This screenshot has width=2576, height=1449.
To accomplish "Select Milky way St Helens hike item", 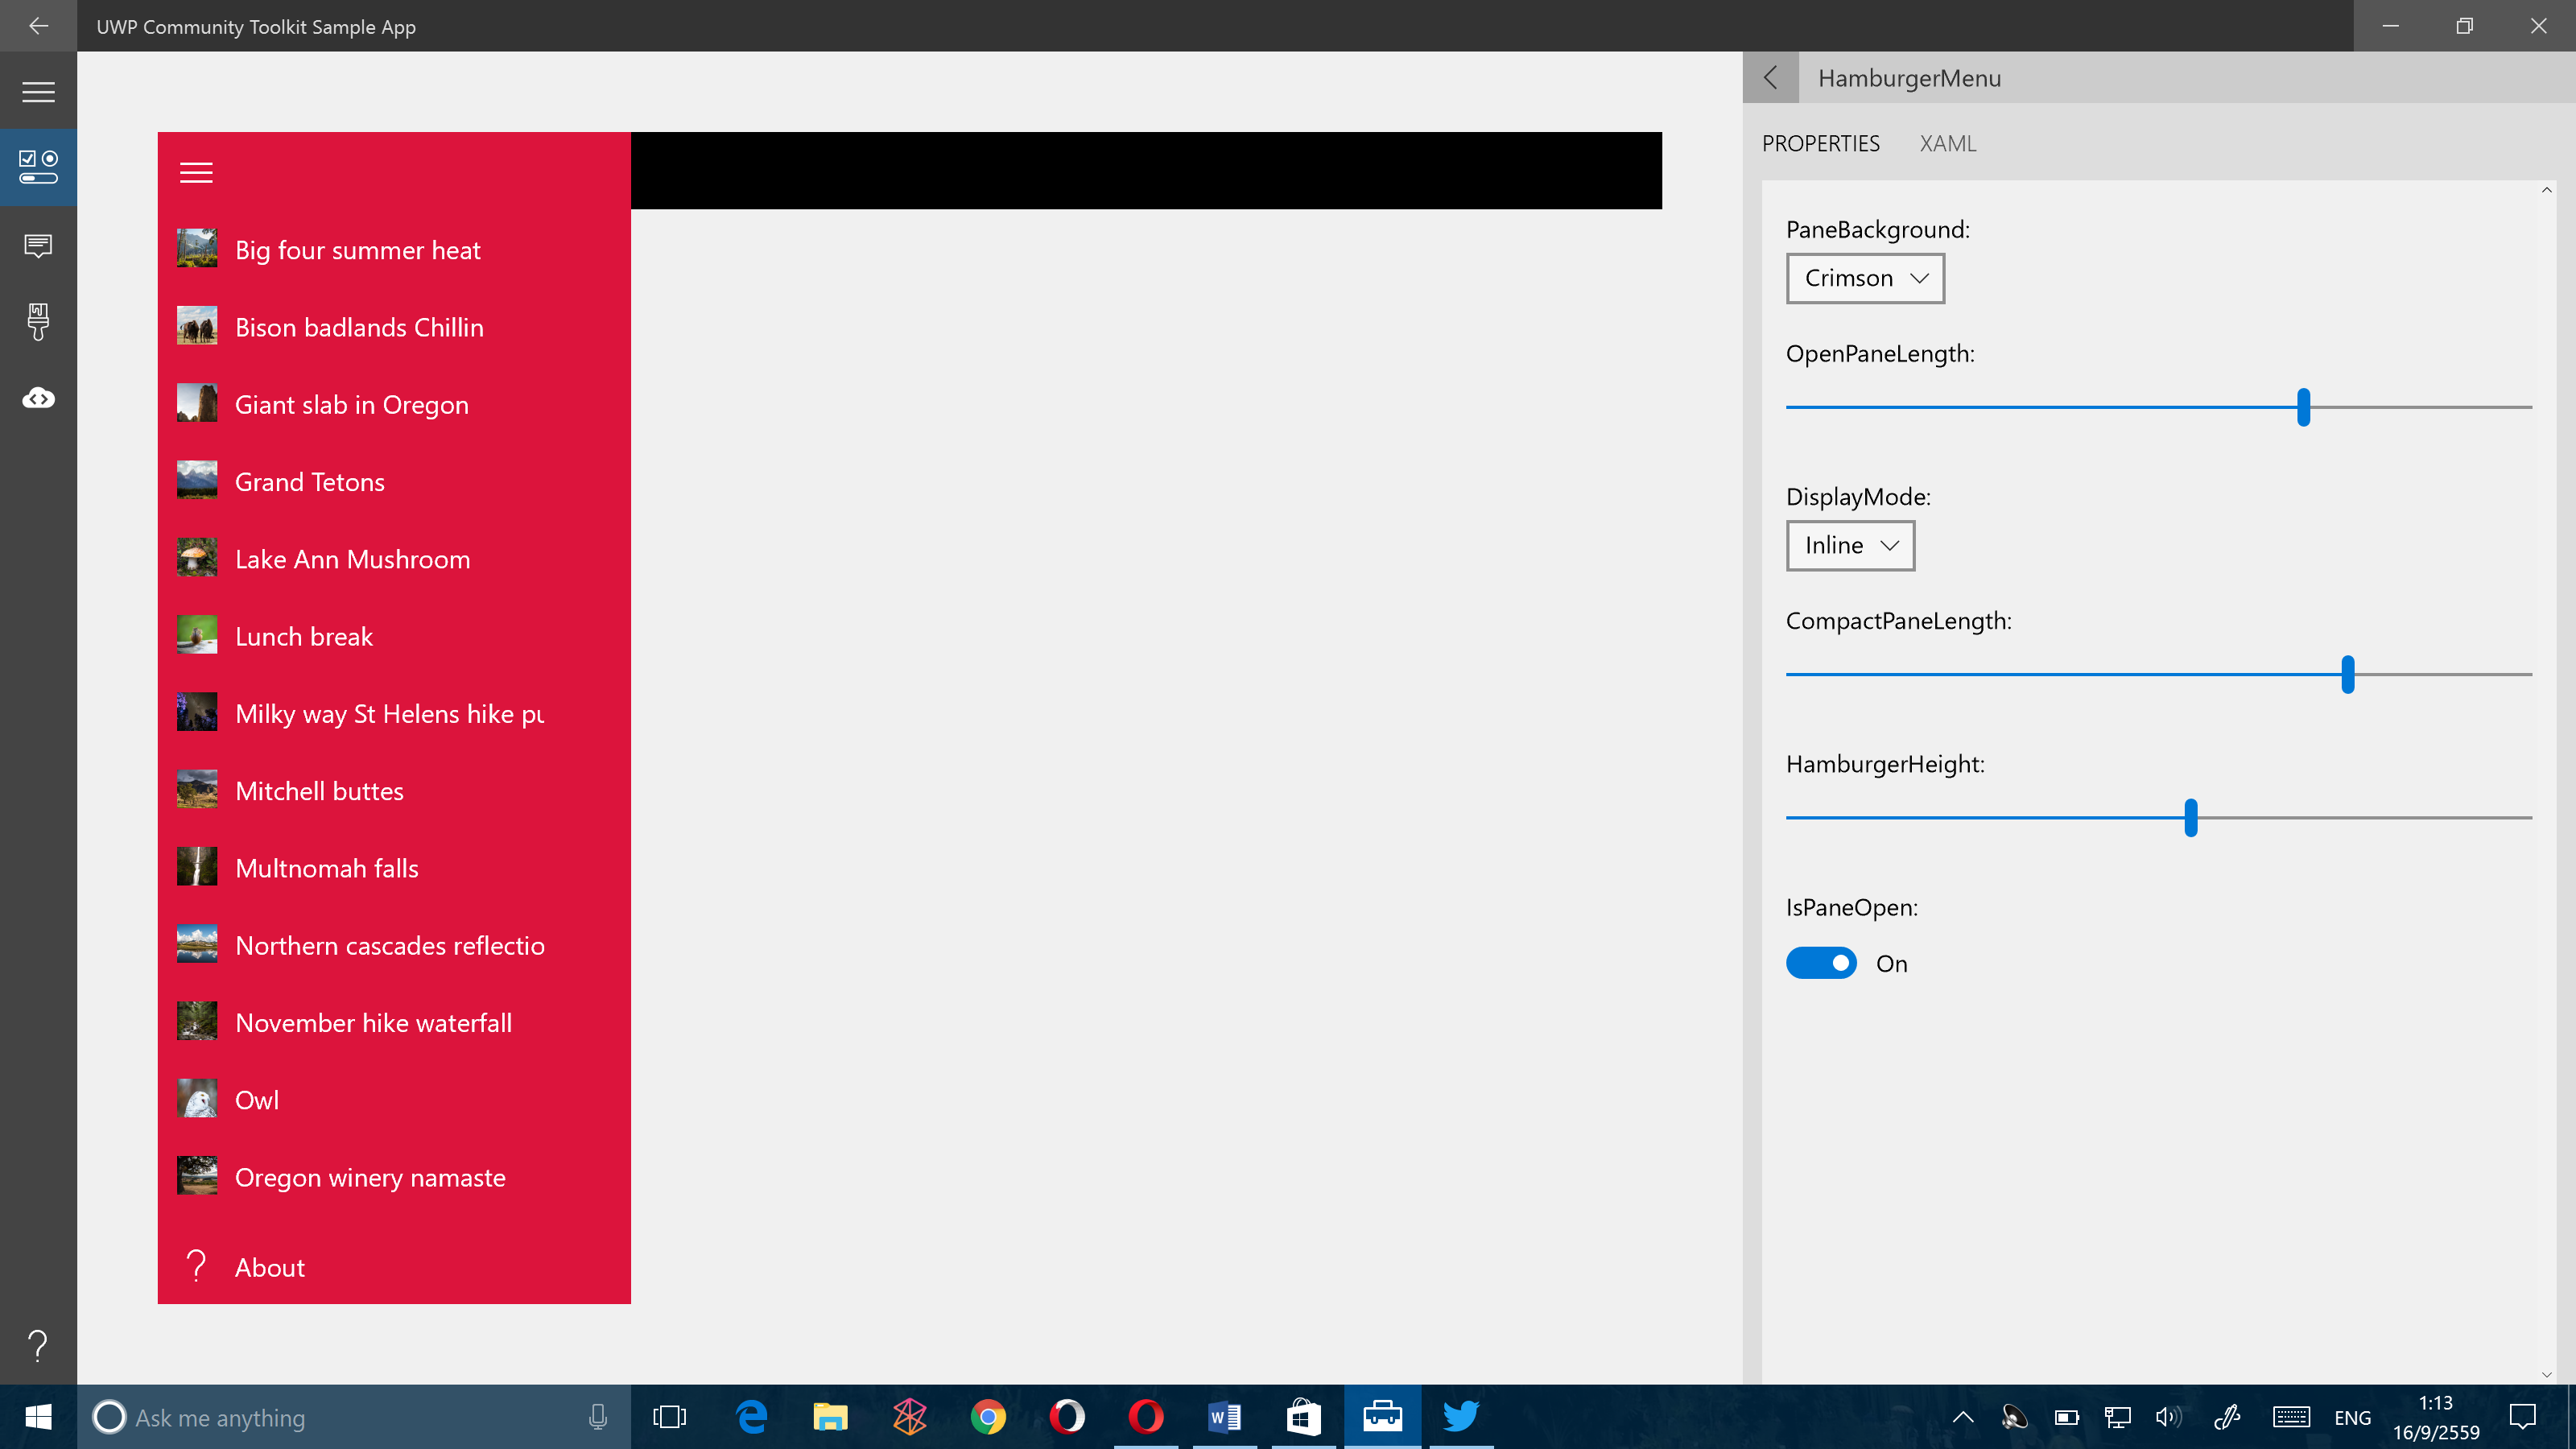I will [394, 713].
